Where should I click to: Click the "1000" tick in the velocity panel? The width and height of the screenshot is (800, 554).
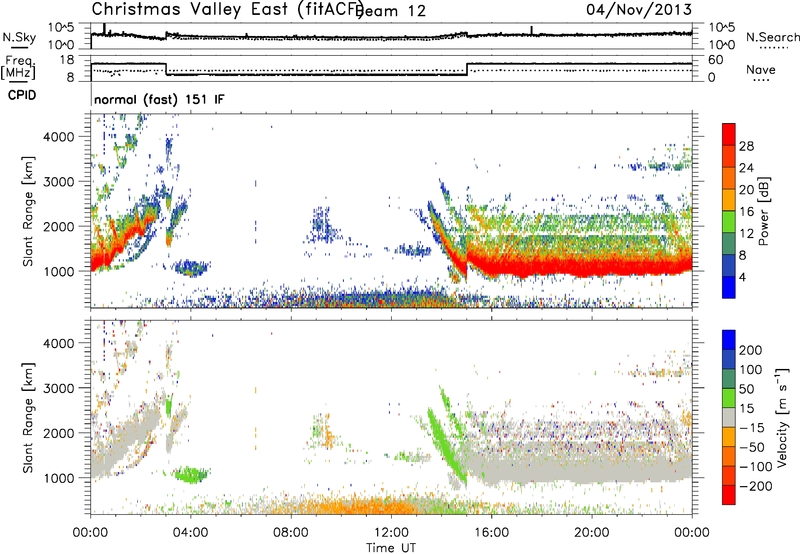coord(59,478)
